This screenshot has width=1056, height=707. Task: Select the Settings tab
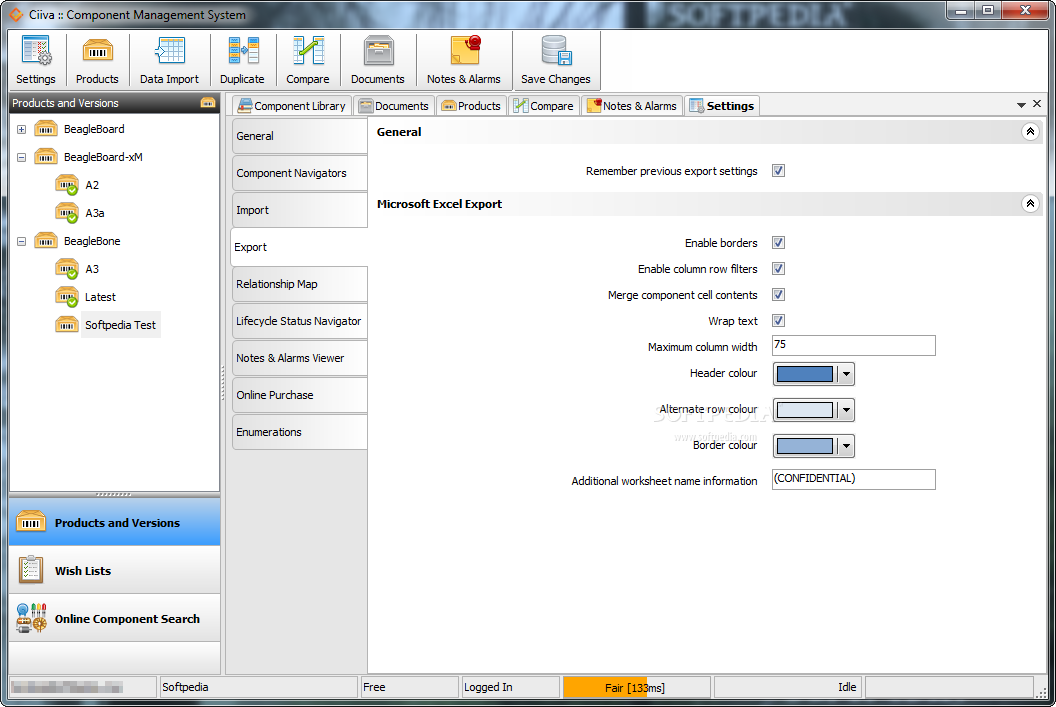[722, 106]
